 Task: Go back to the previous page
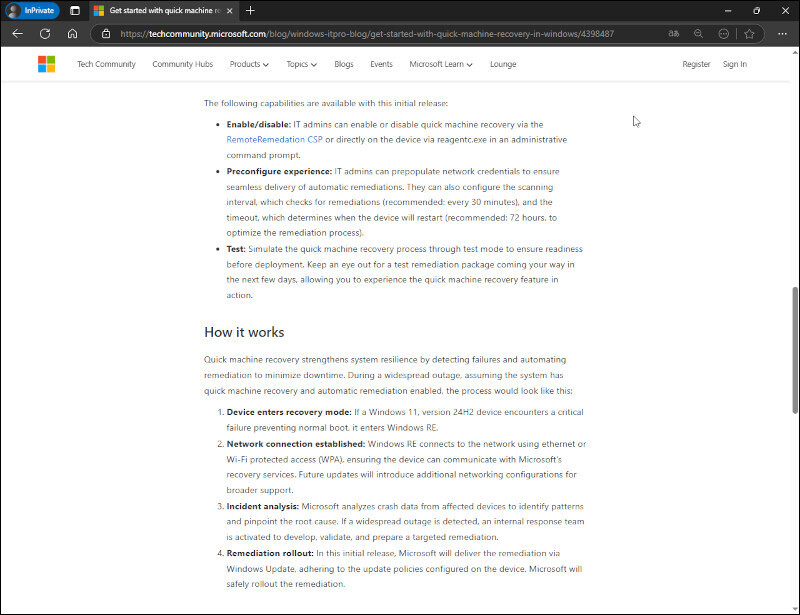point(18,34)
